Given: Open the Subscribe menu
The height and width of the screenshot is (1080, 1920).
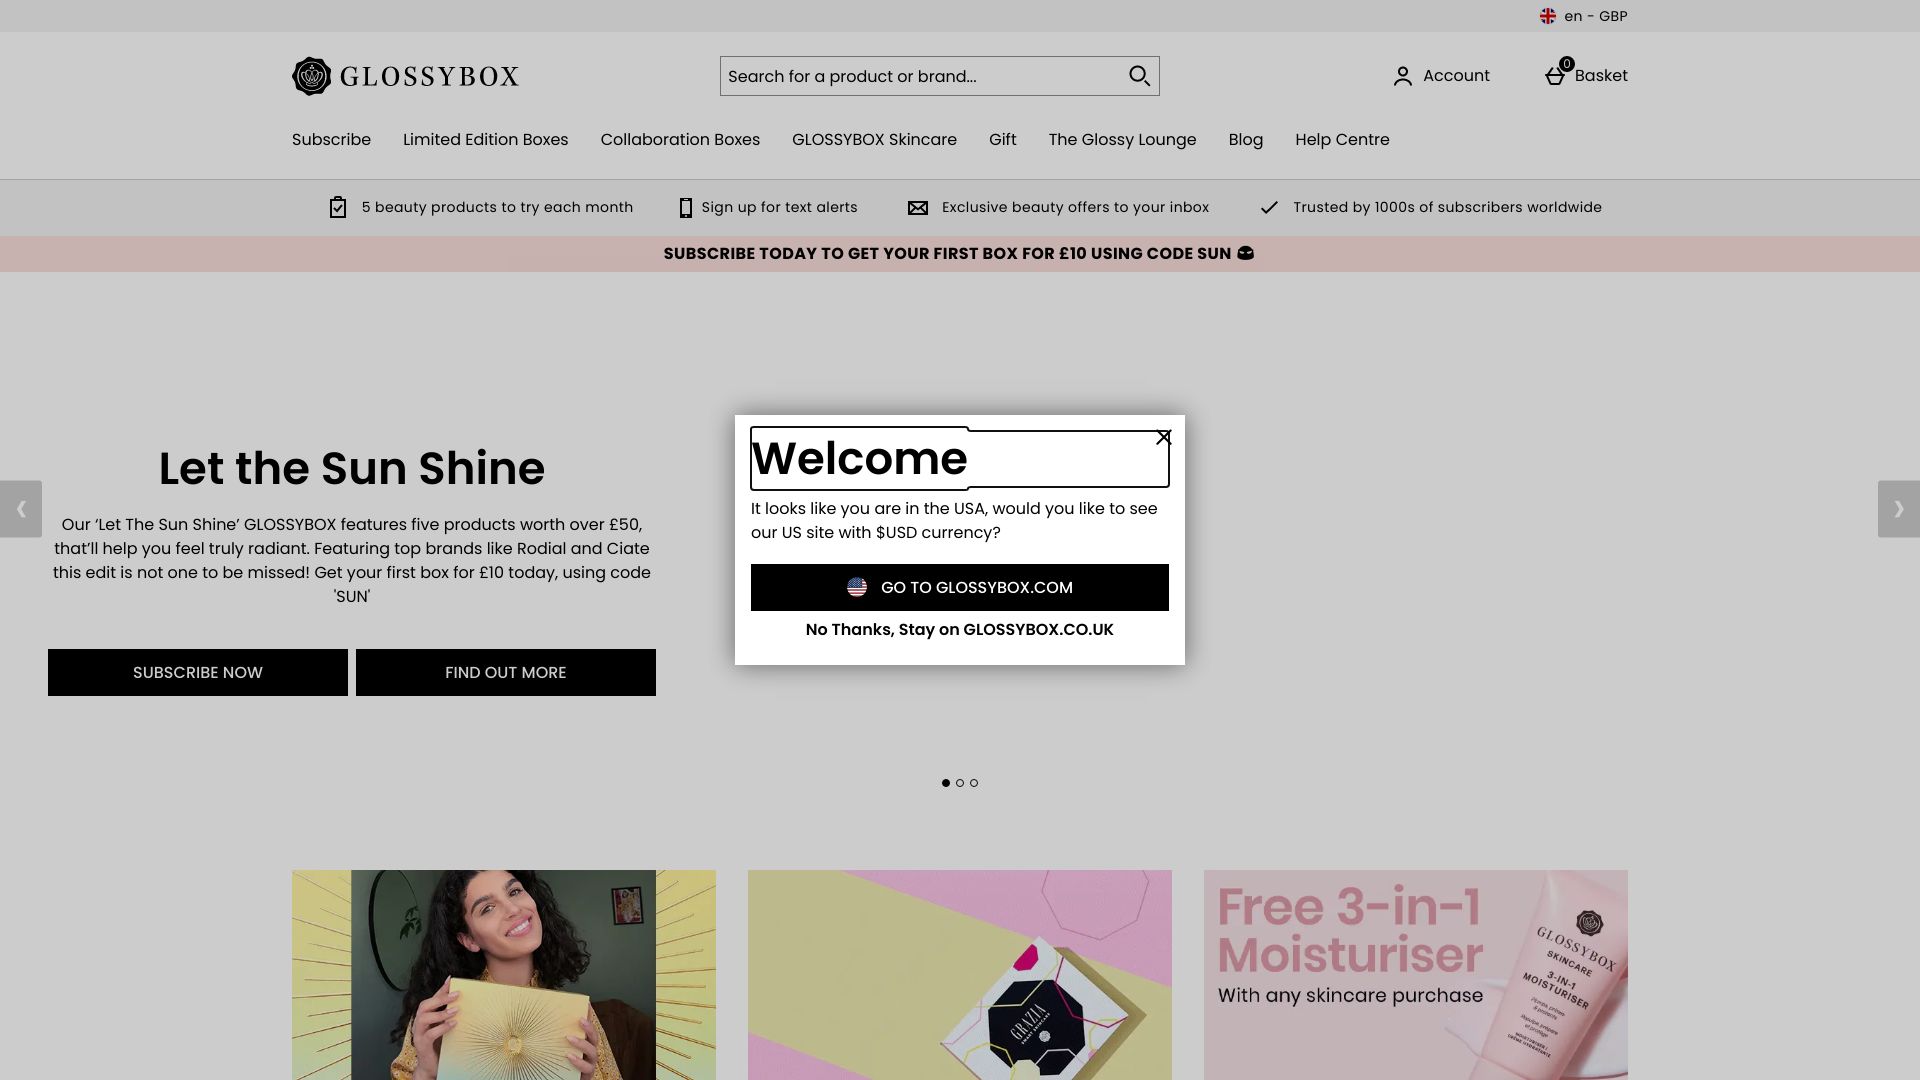Looking at the screenshot, I should pos(331,140).
